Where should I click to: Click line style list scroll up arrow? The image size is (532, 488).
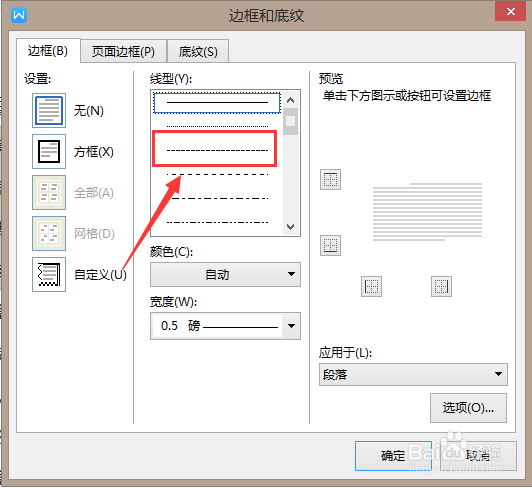coord(290,100)
